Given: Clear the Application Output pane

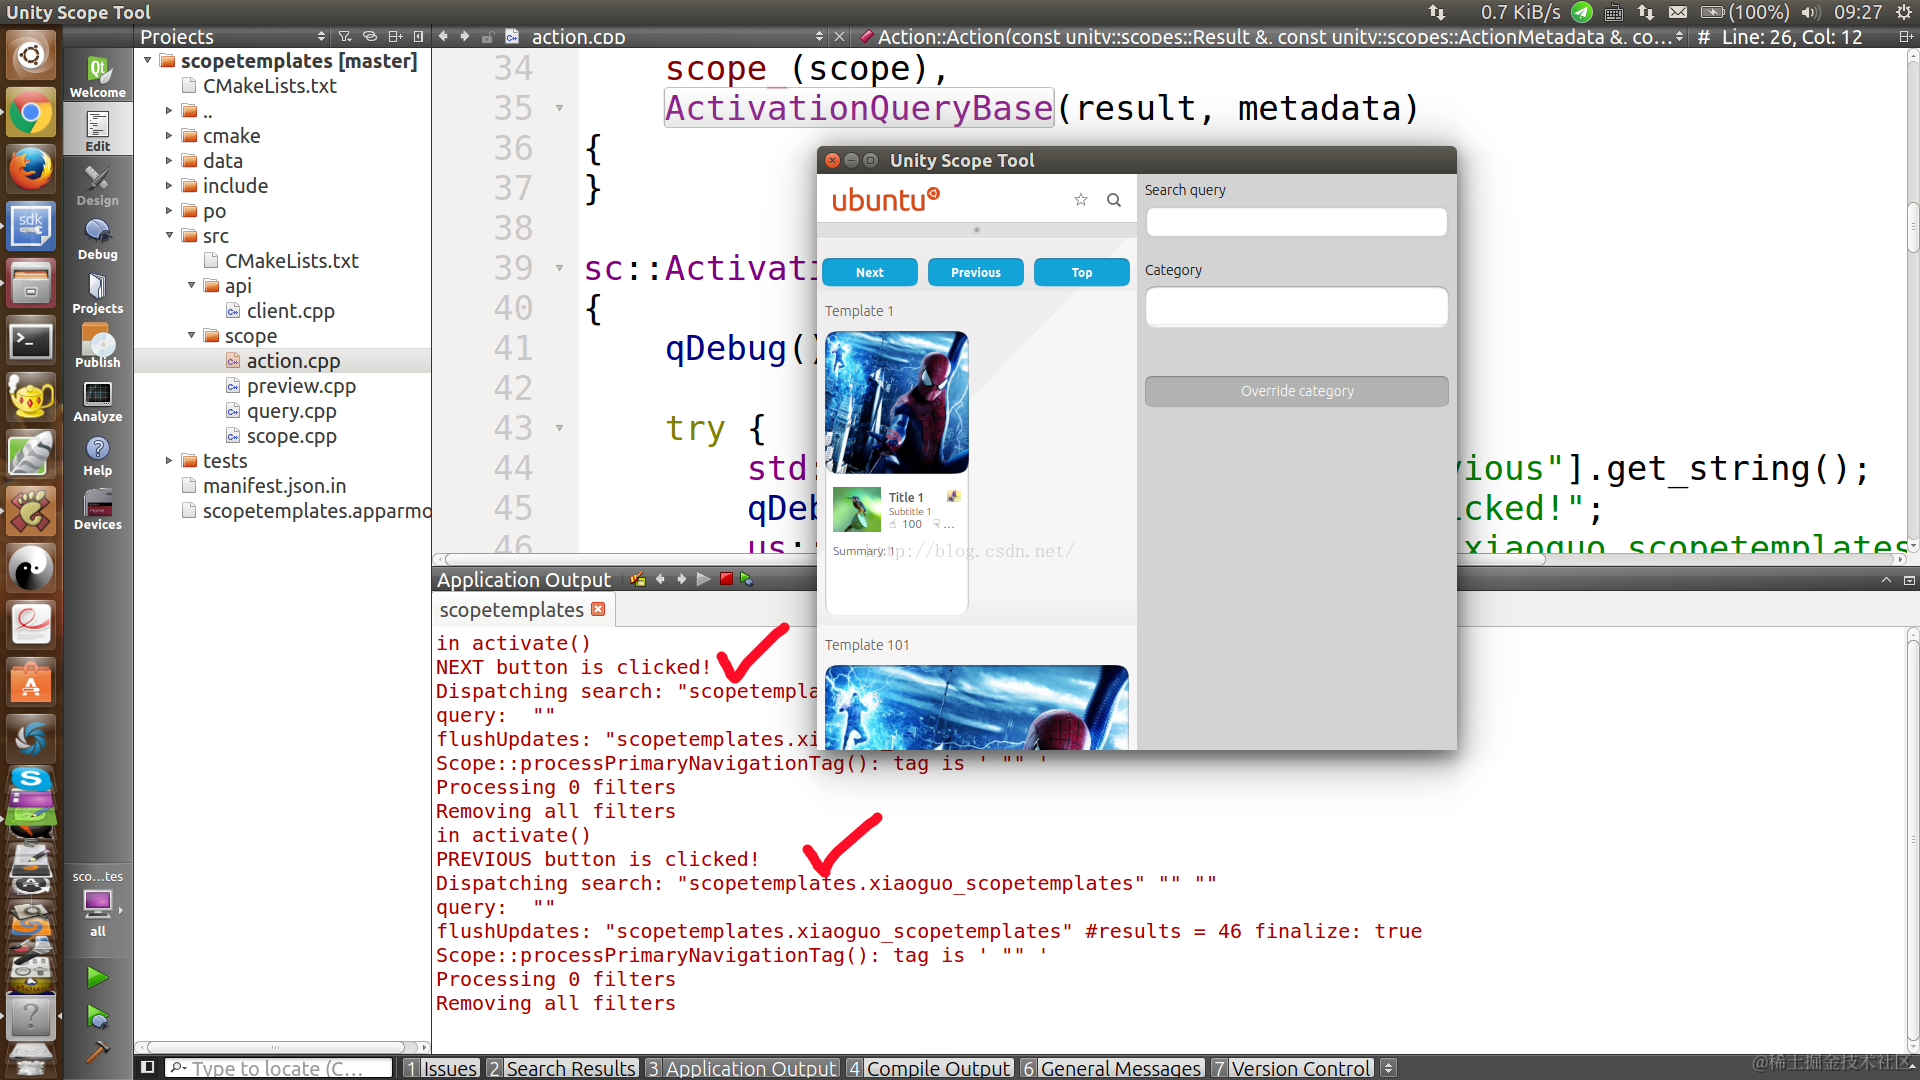Looking at the screenshot, I should point(638,579).
